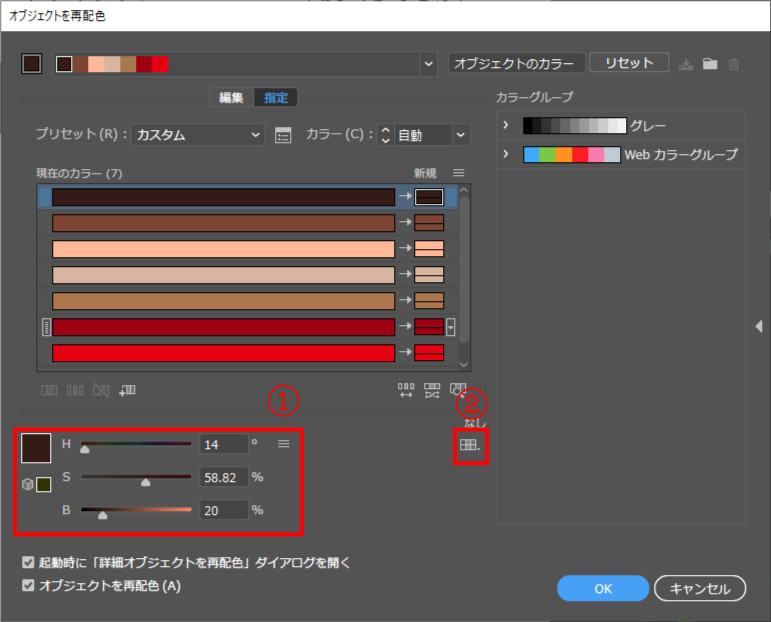Uncheck オブジェクトを再配色 (A) checkbox

(28, 586)
